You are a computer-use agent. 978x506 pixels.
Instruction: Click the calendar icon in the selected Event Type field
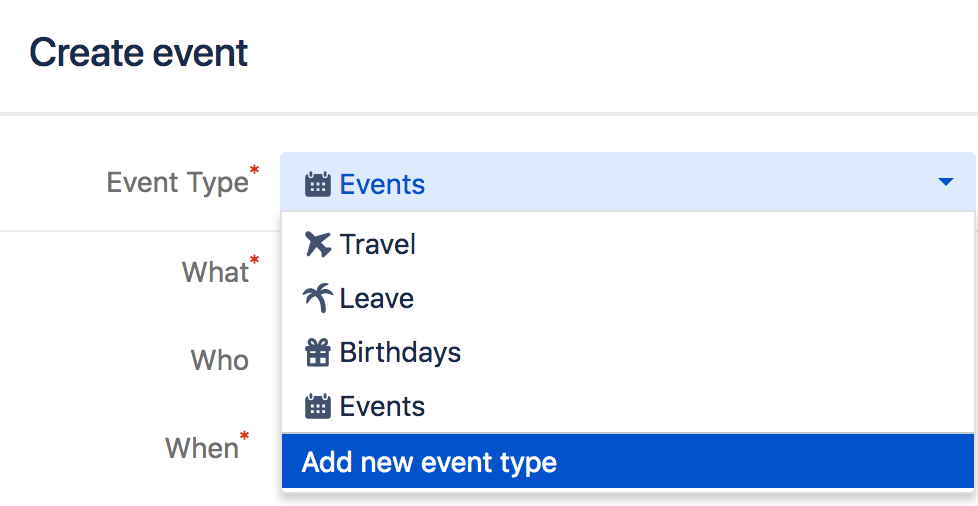pos(317,185)
